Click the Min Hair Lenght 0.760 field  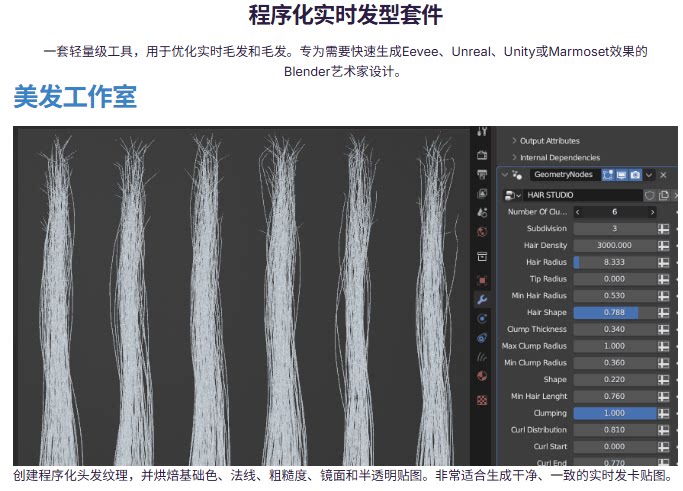pyautogui.click(x=615, y=396)
